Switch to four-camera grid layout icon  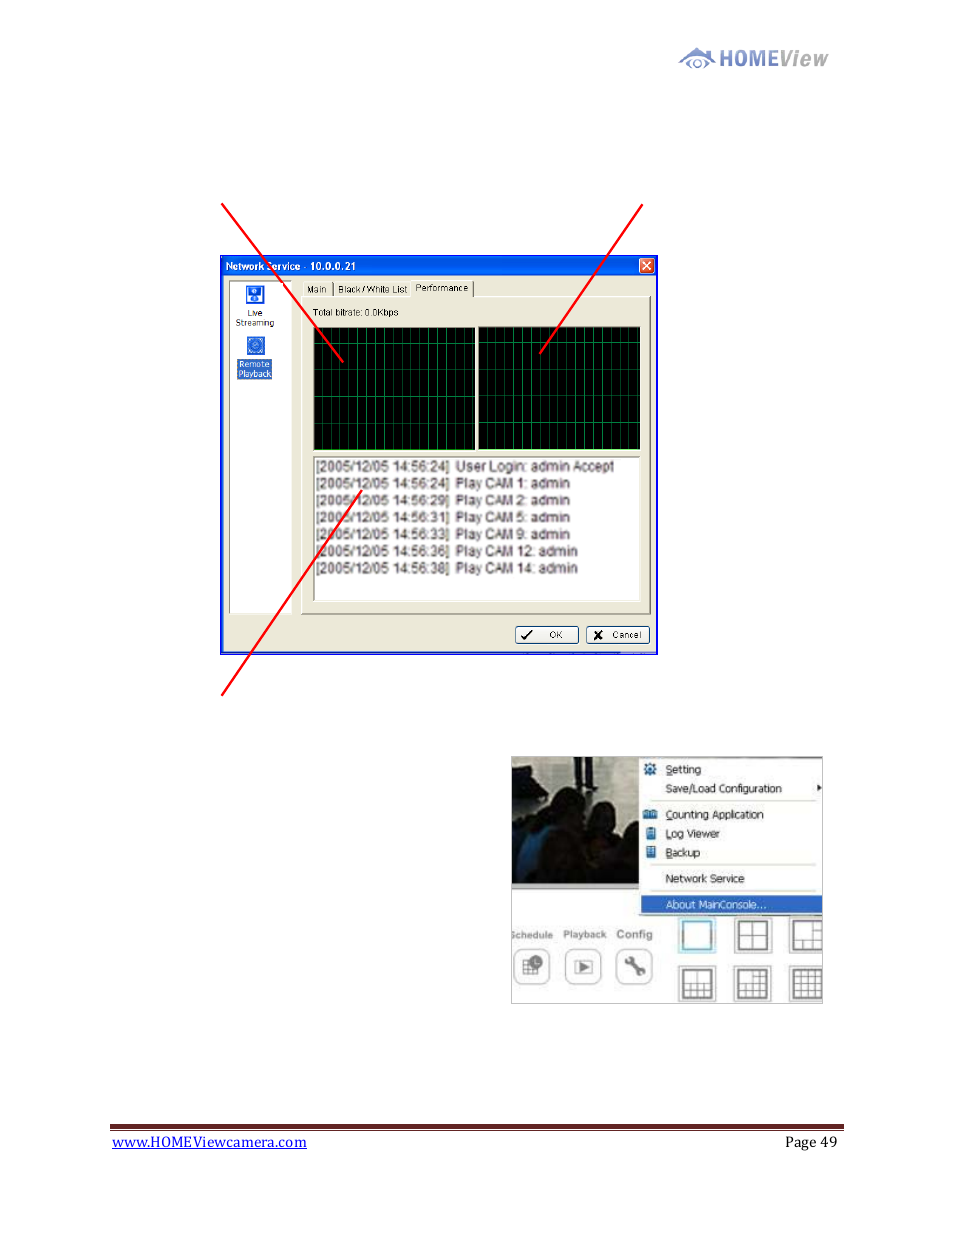tap(752, 935)
